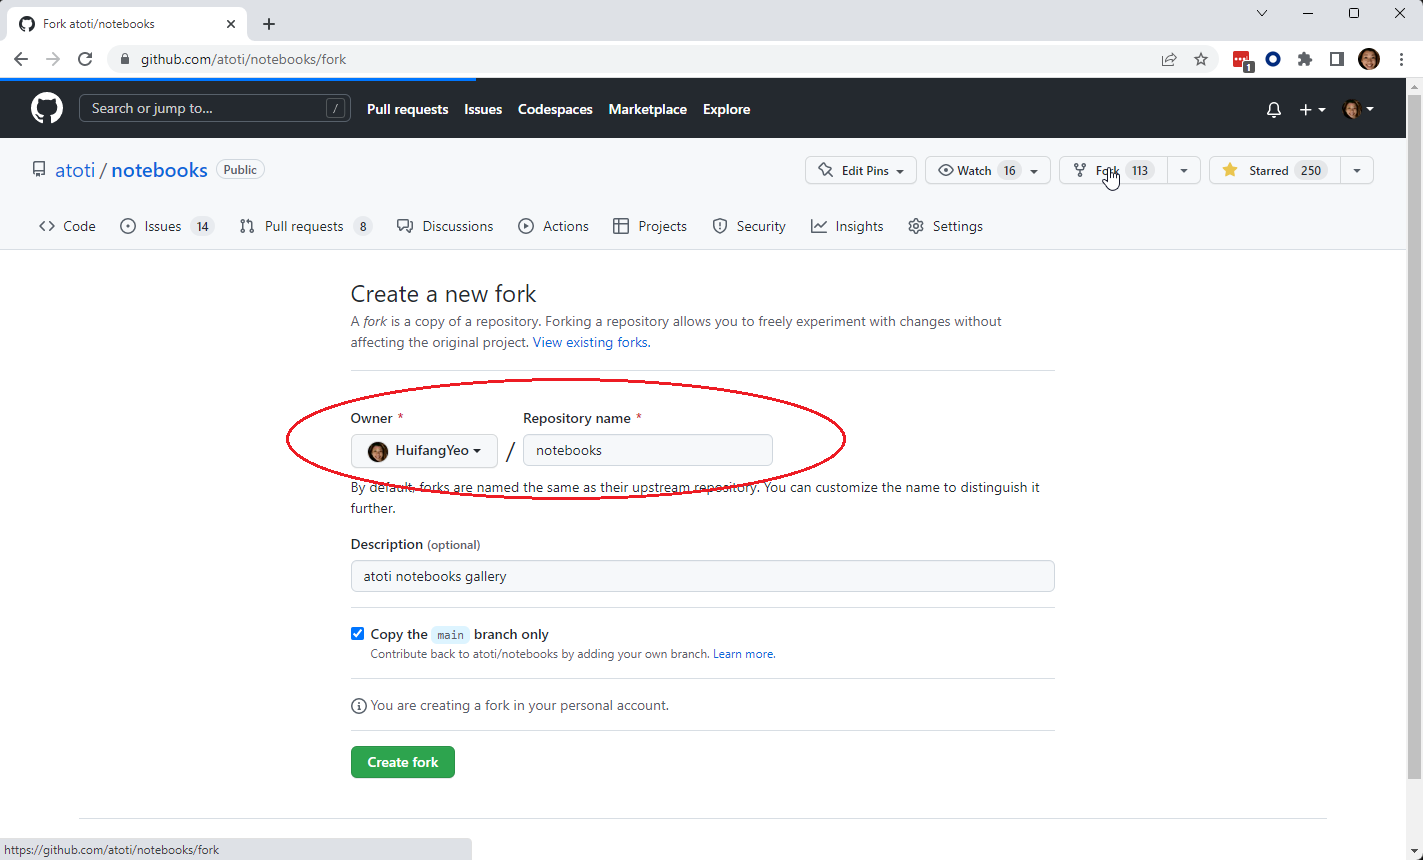Go to Issues in top navigation
Image resolution: width=1423 pixels, height=860 pixels.
(483, 109)
